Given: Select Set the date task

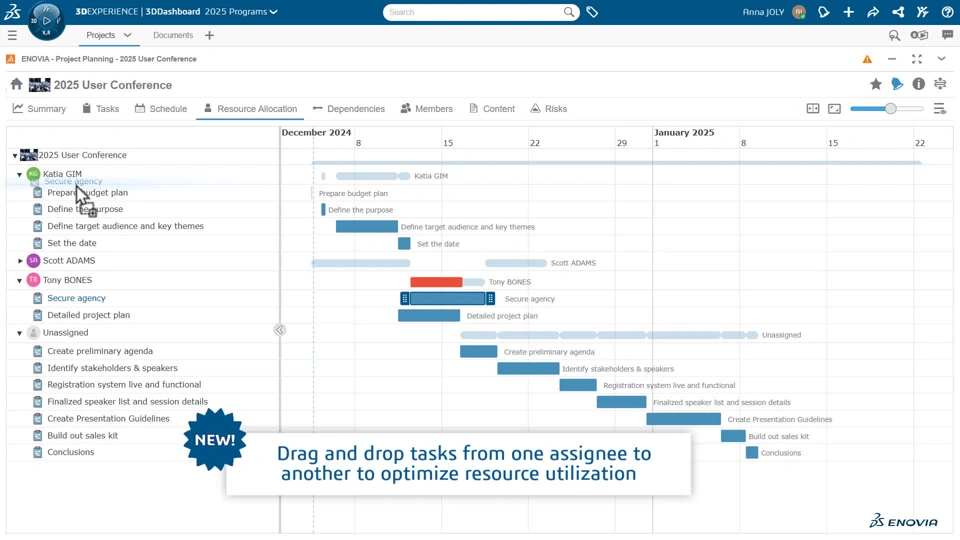Looking at the screenshot, I should 72,243.
